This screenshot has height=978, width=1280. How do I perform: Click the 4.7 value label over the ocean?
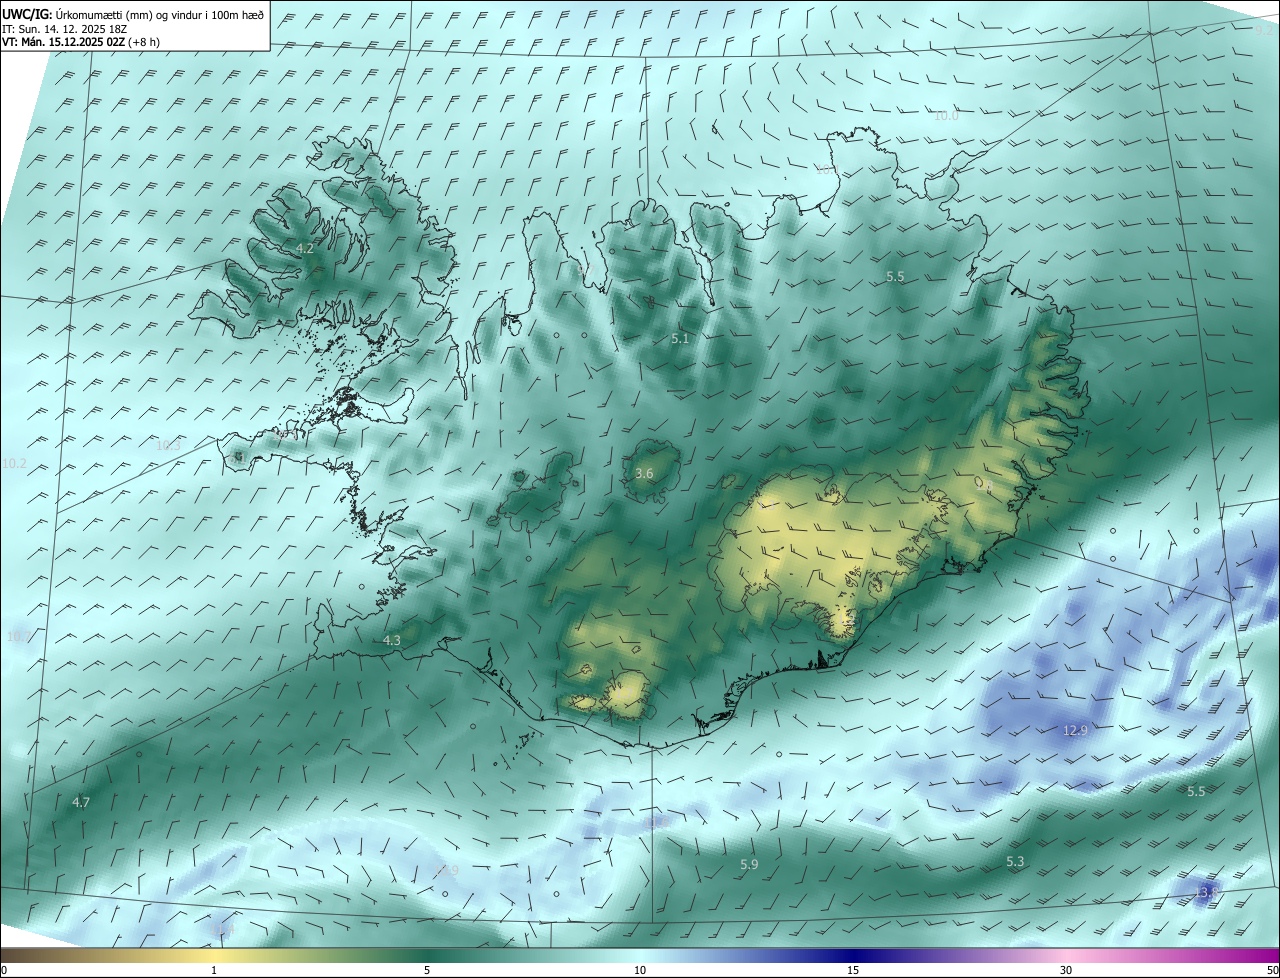(81, 802)
